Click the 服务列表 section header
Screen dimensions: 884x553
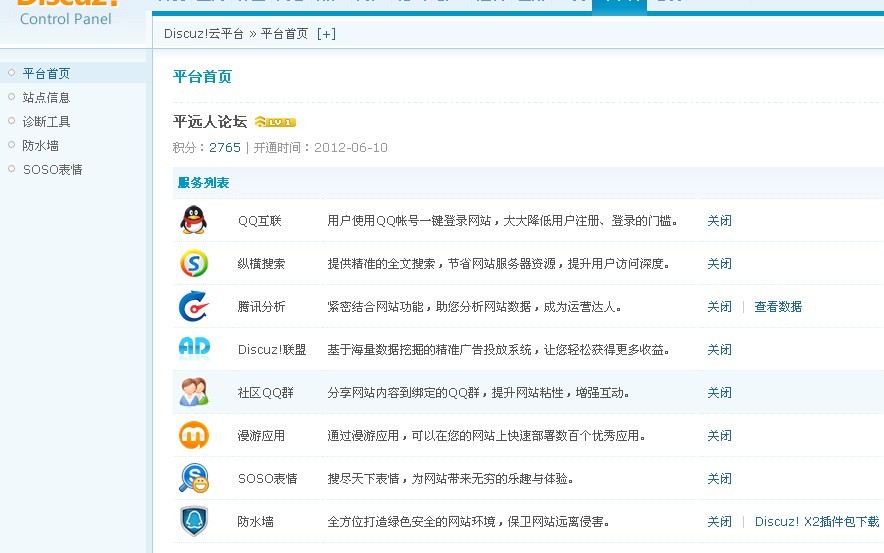[x=204, y=183]
